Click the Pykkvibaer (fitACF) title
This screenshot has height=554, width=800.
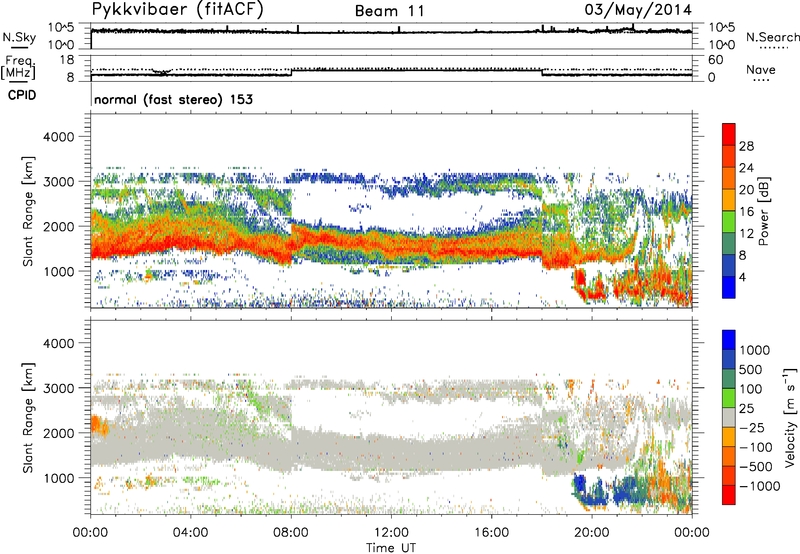point(177,10)
